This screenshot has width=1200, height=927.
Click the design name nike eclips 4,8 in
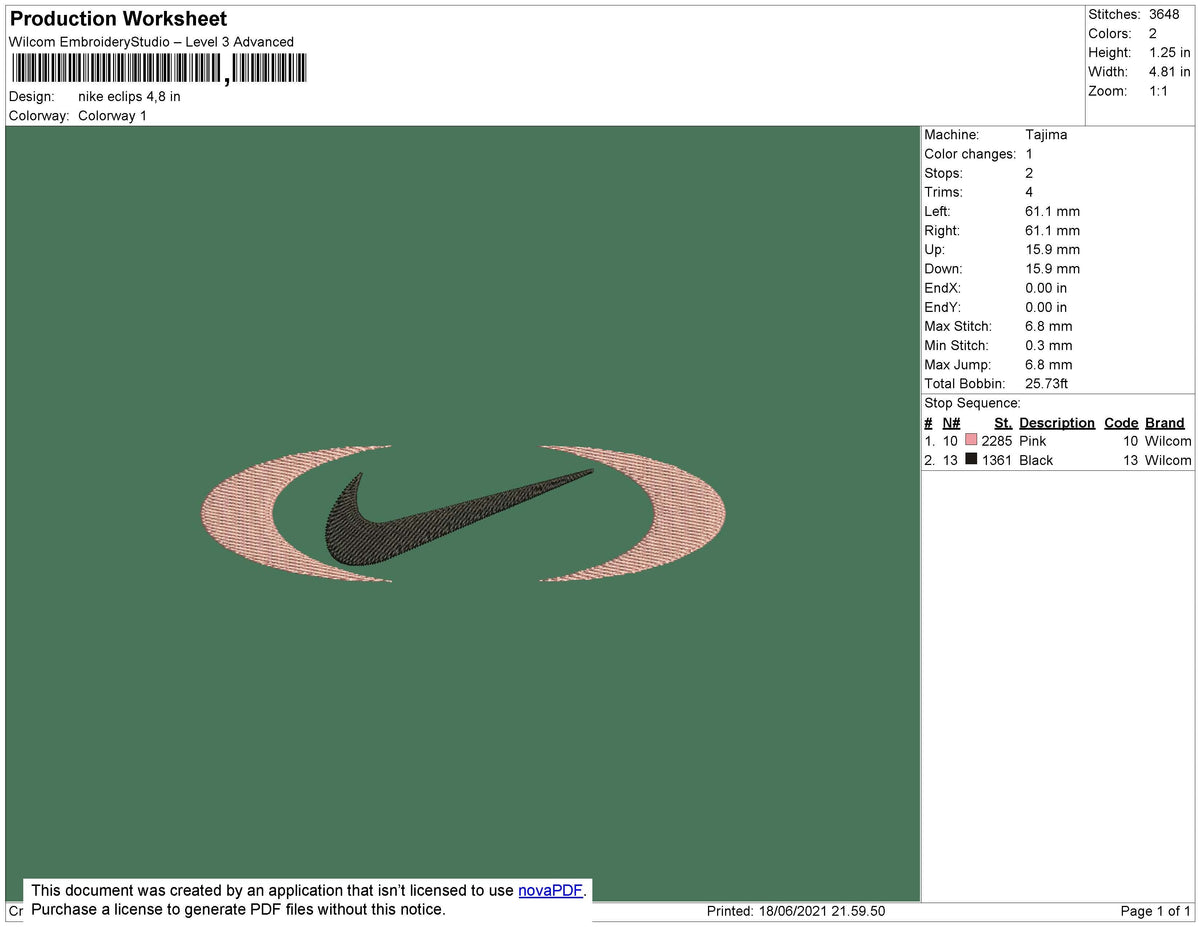coord(128,96)
